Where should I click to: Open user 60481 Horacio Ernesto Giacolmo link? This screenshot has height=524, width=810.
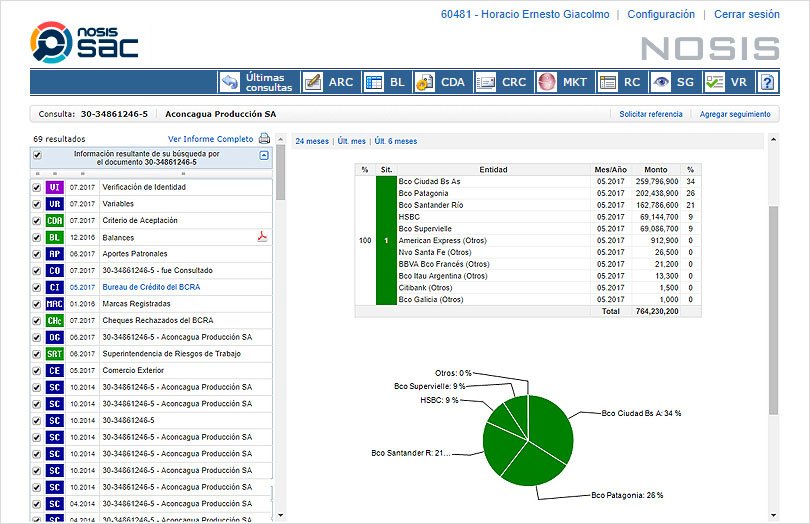[x=525, y=14]
